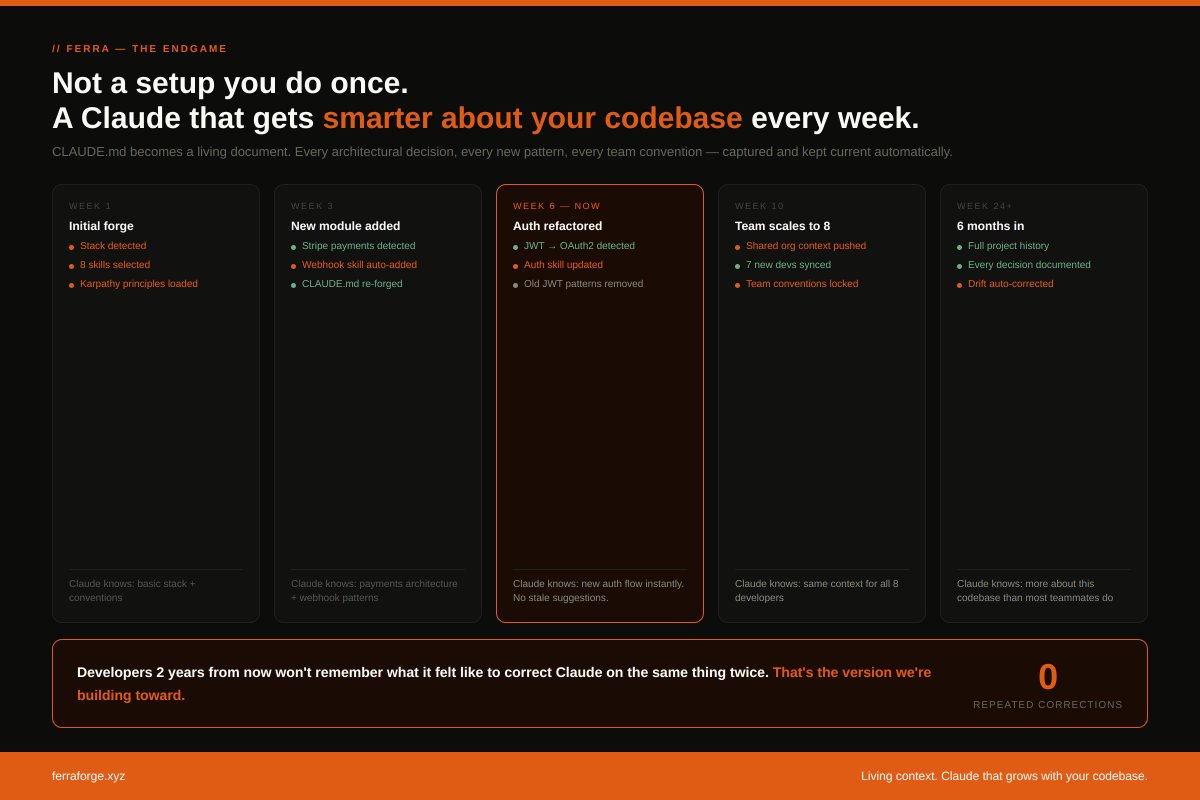
Task: Select the 'WEEK 1' card label
Action: 90,206
